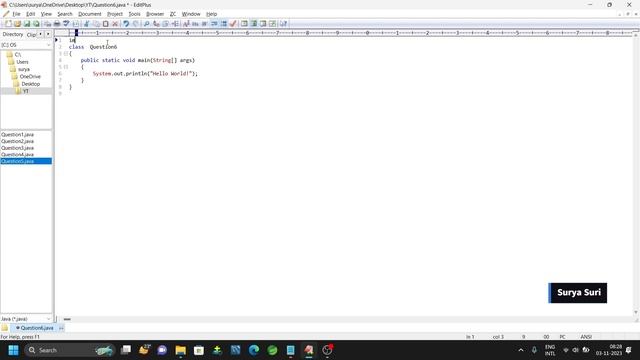
Task: Click the Paste clipboard toolbar icon
Action: (x=105, y=24)
